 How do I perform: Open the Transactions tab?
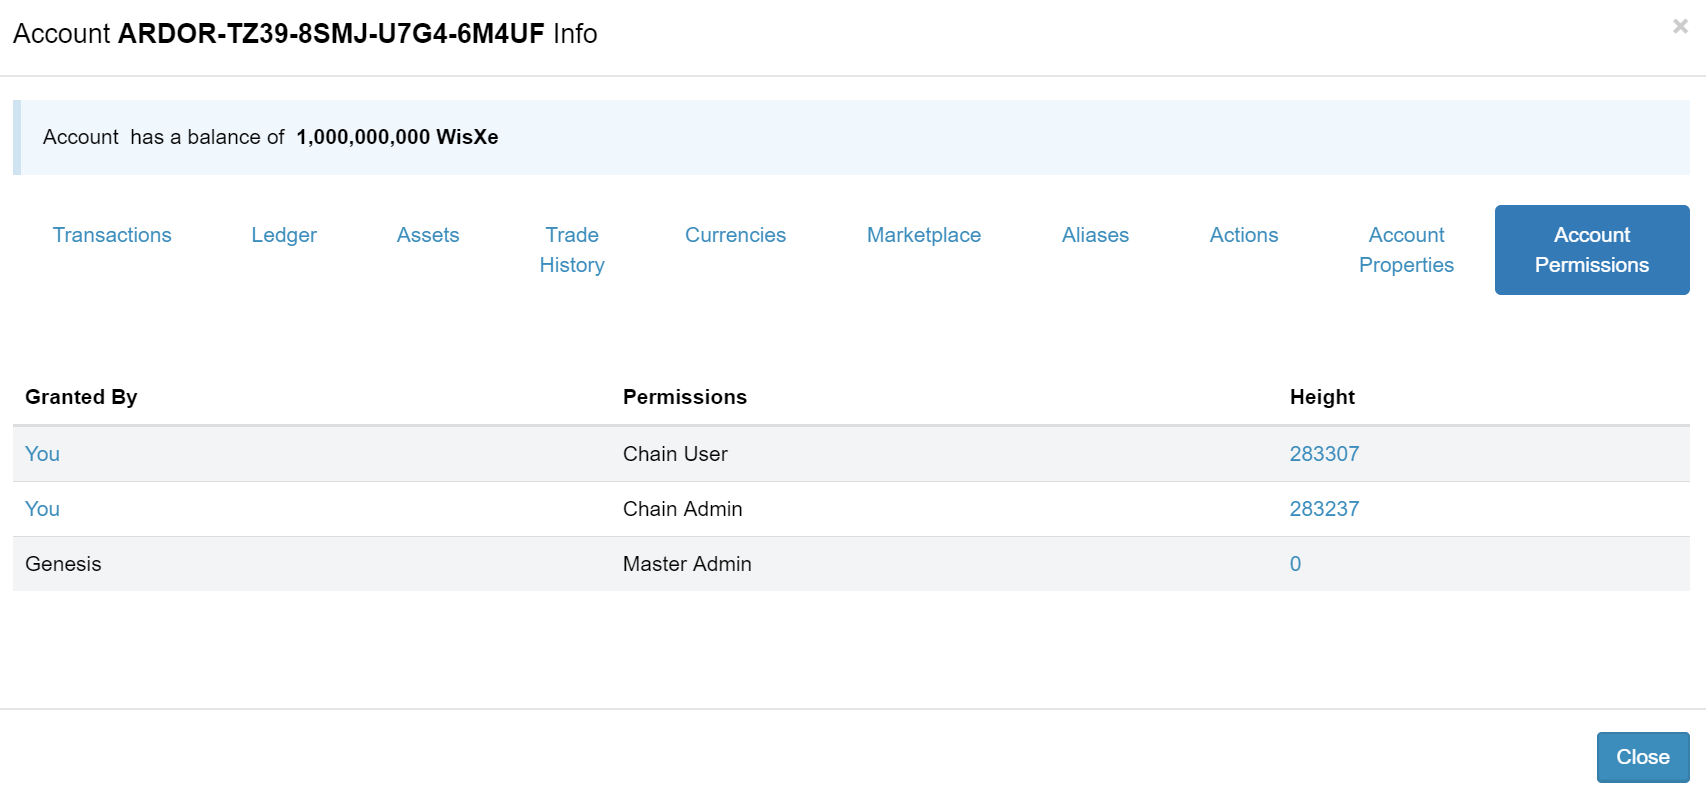[x=112, y=235]
